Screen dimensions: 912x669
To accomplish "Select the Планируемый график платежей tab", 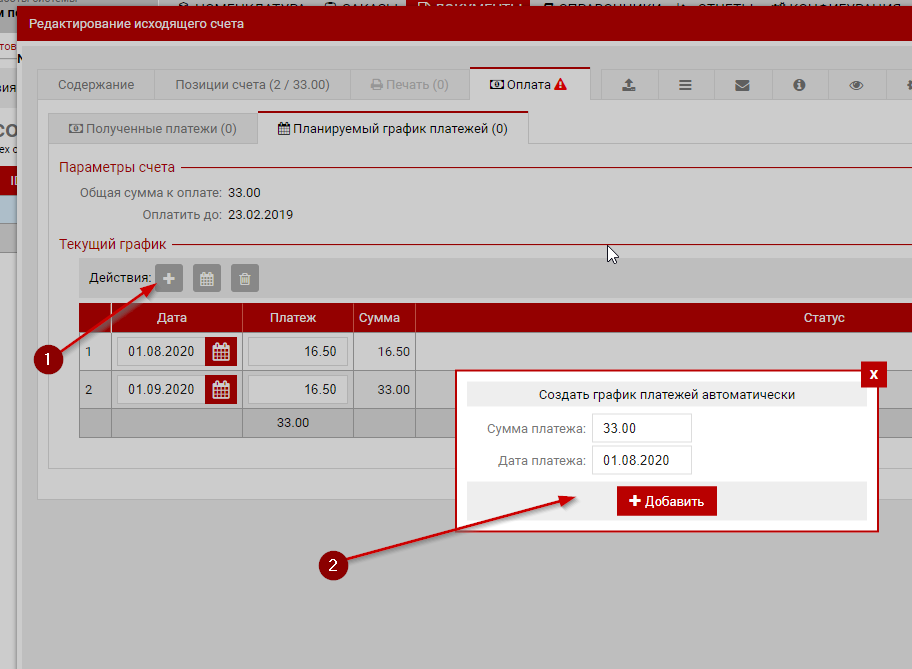I will [x=392, y=128].
